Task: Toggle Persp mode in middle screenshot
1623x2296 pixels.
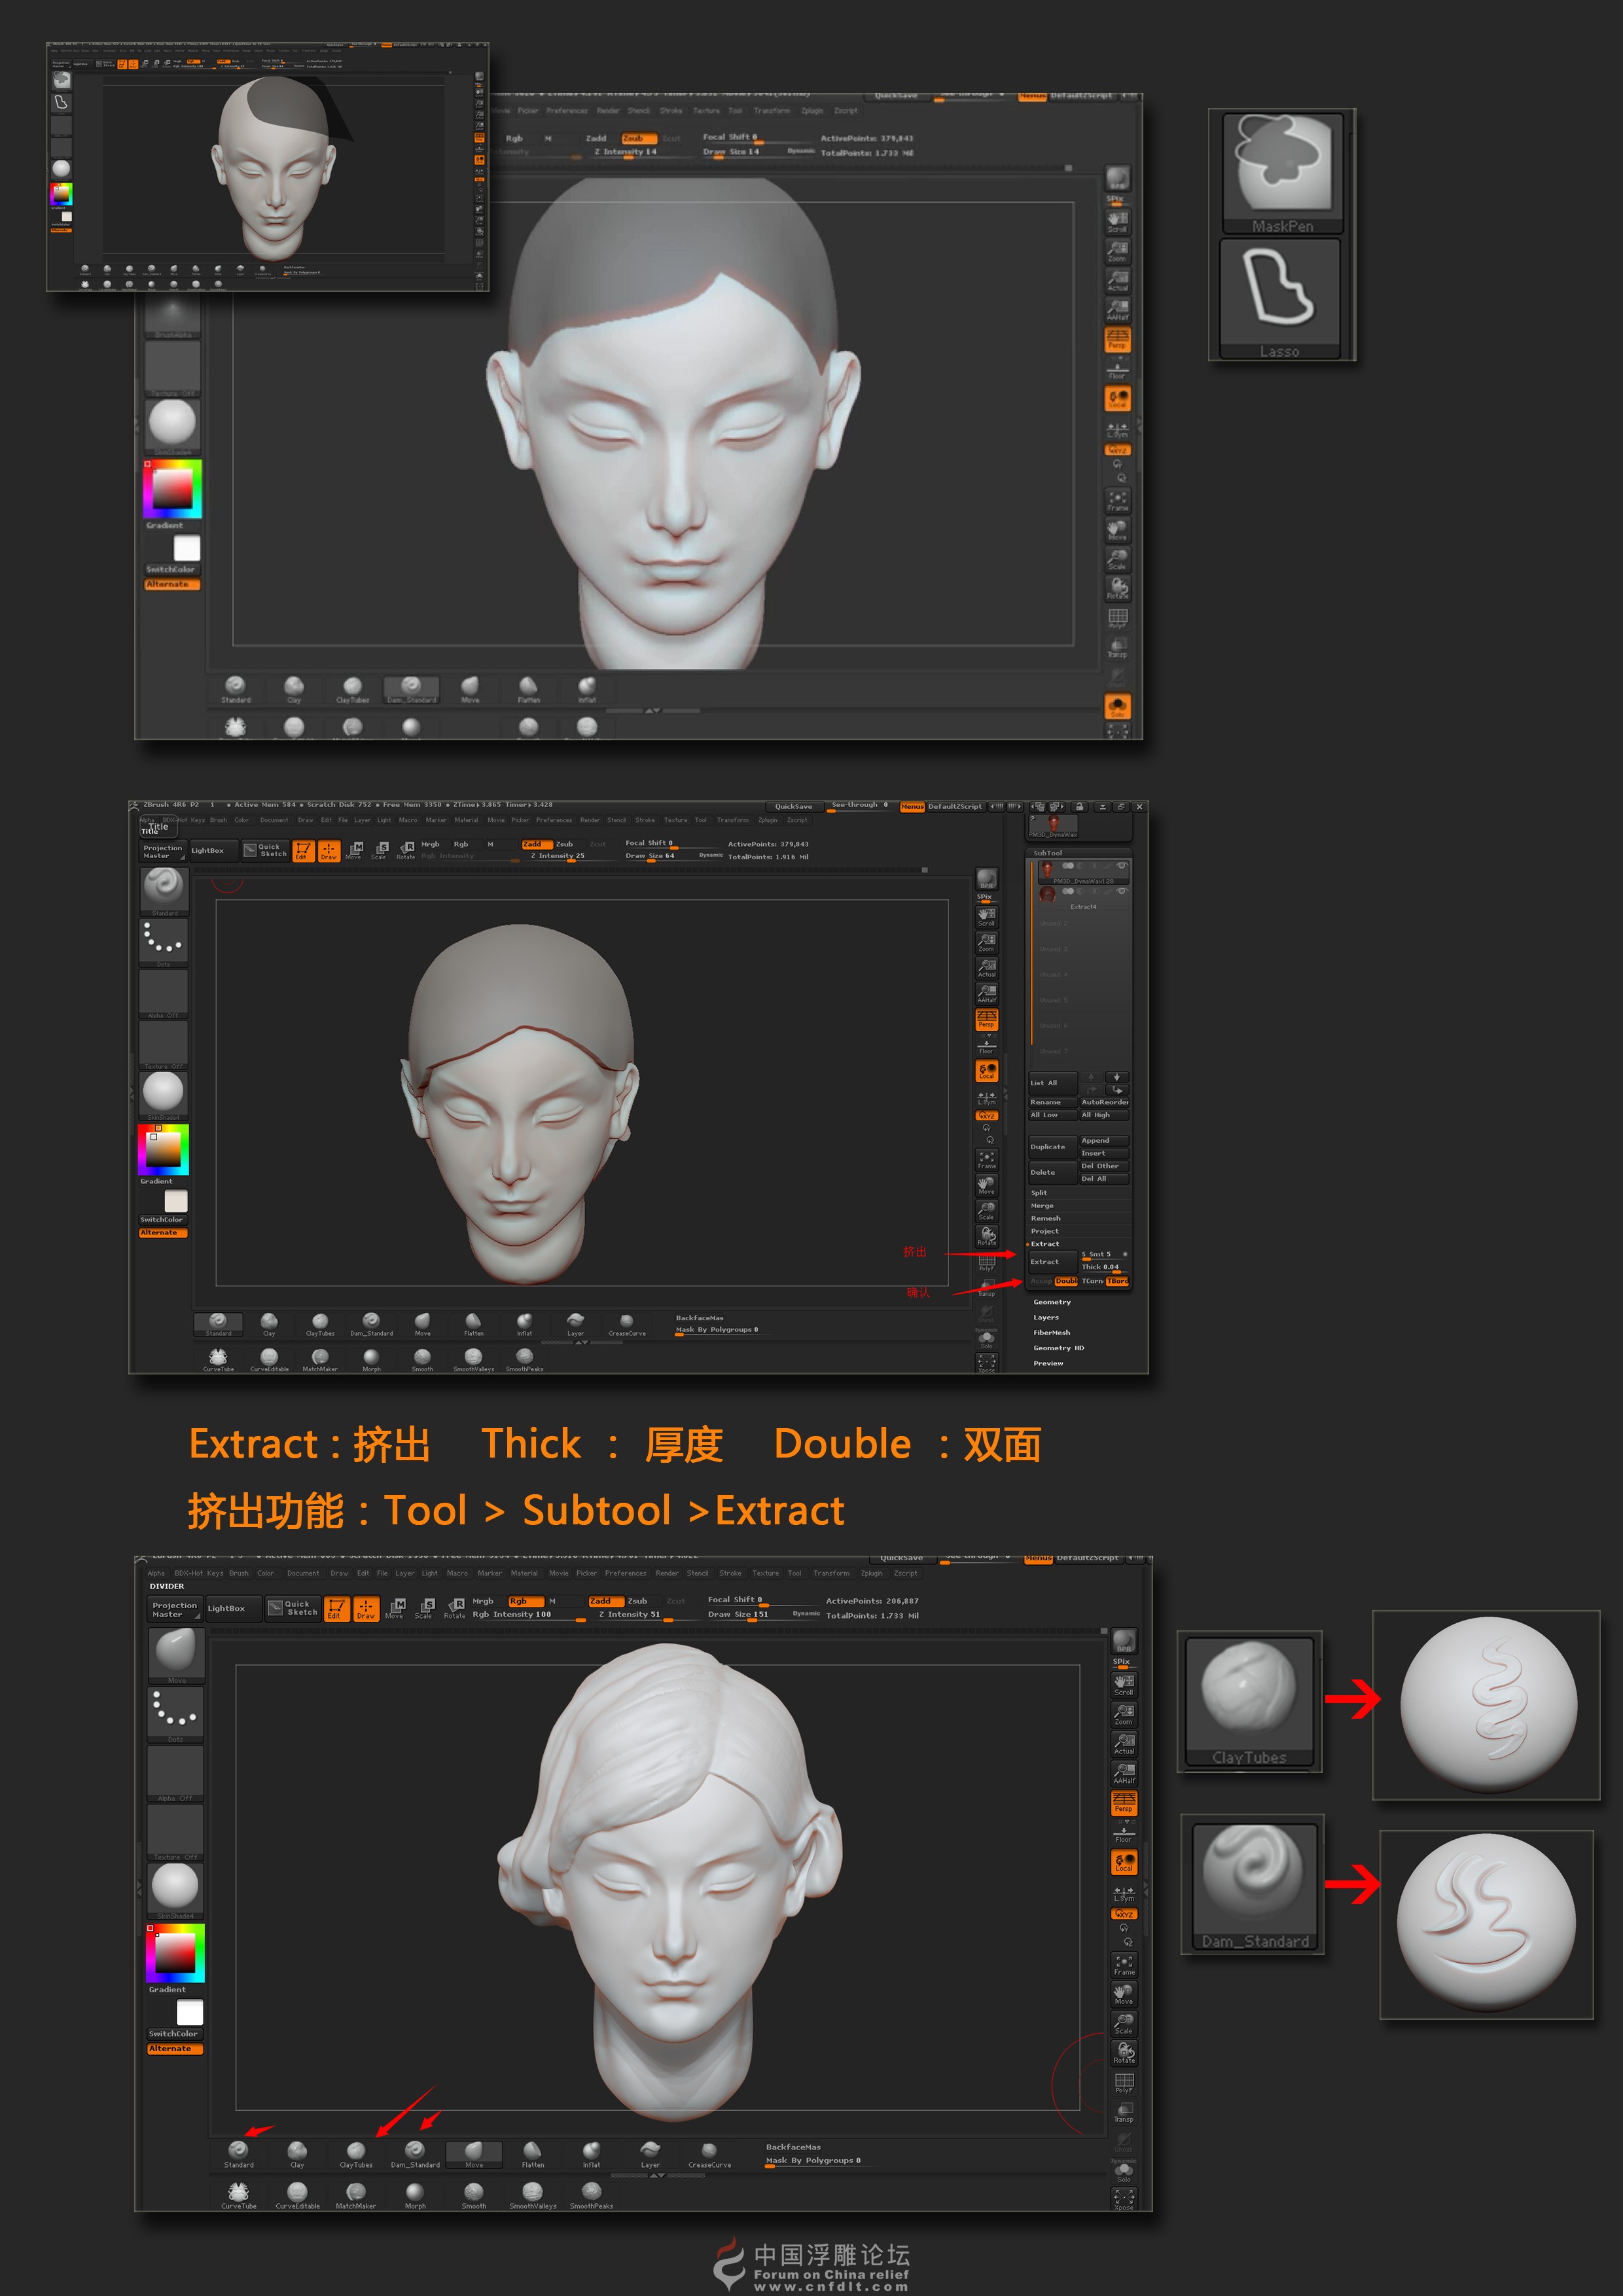Action: click(x=986, y=1019)
